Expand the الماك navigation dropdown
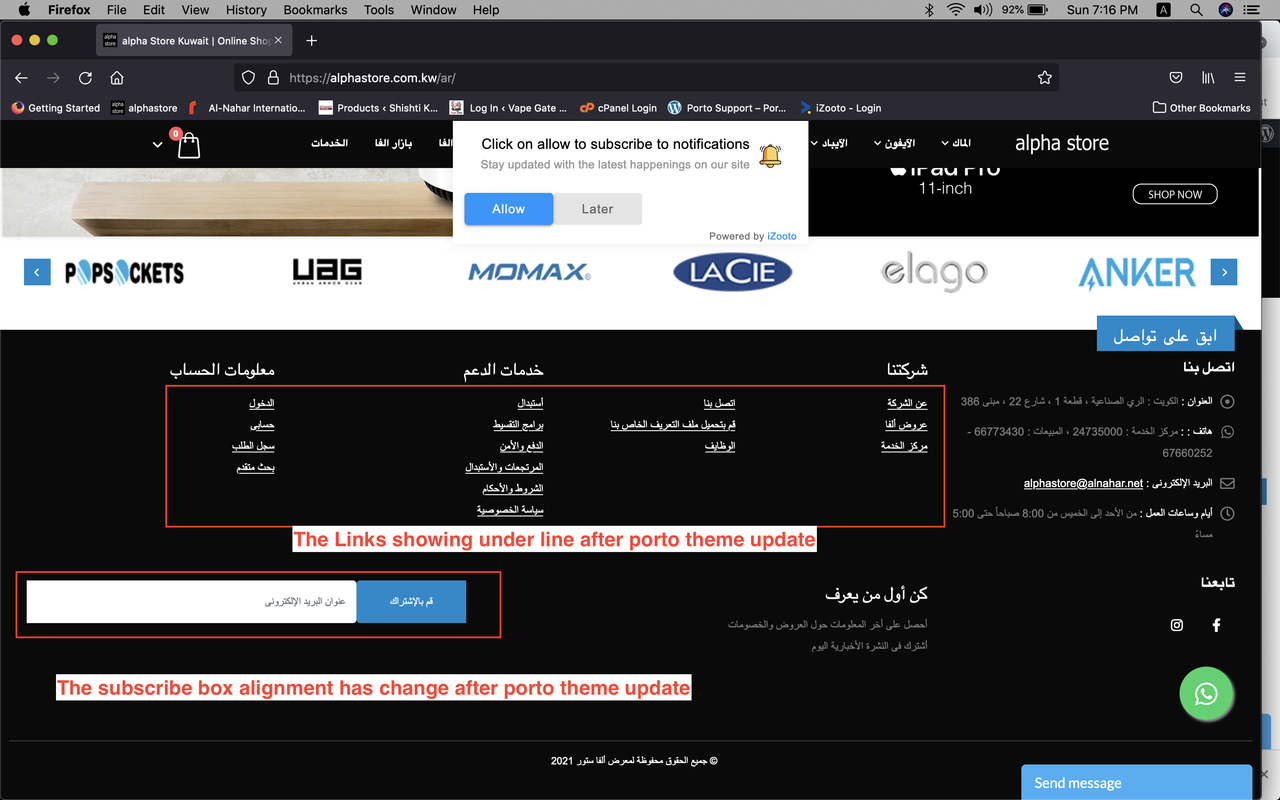The image size is (1280, 800). [956, 143]
